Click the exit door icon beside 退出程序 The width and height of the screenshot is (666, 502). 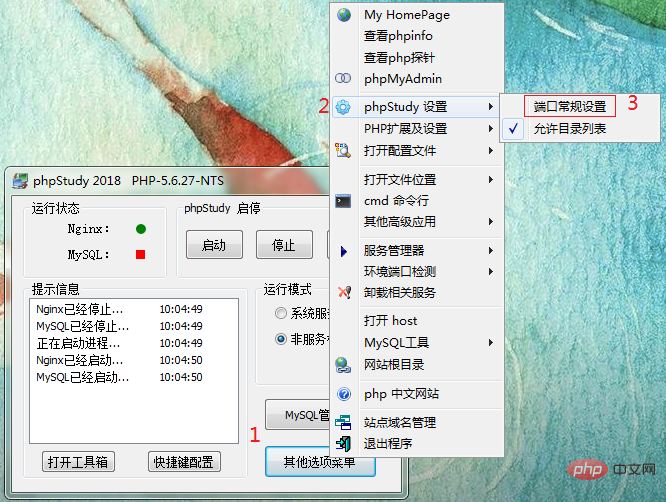pos(343,444)
